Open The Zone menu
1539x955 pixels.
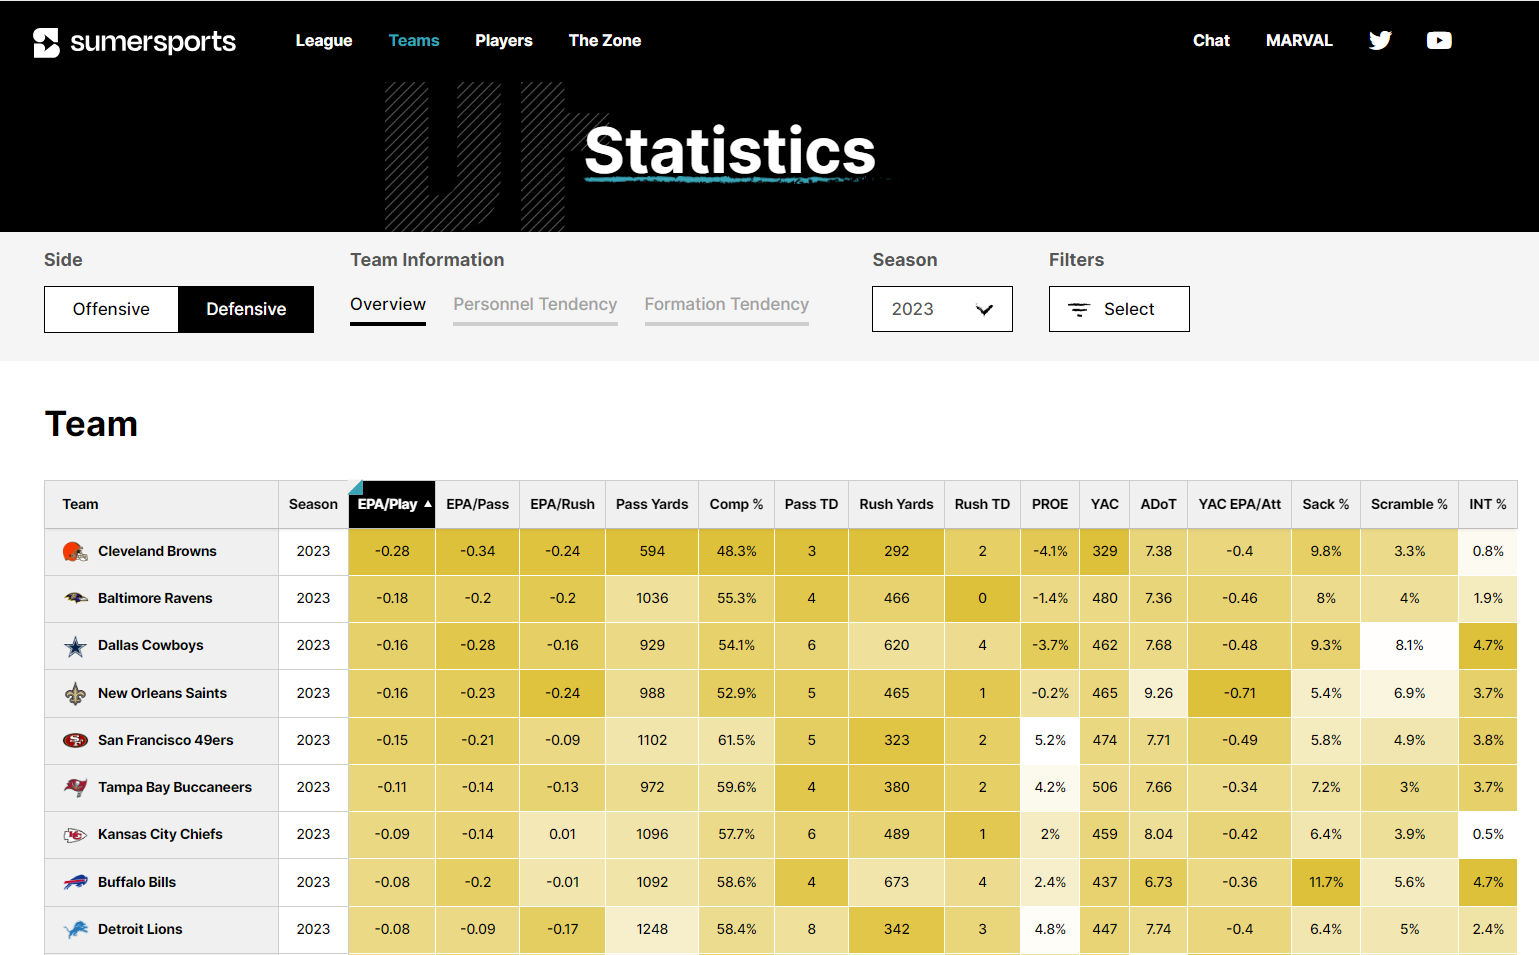605,40
